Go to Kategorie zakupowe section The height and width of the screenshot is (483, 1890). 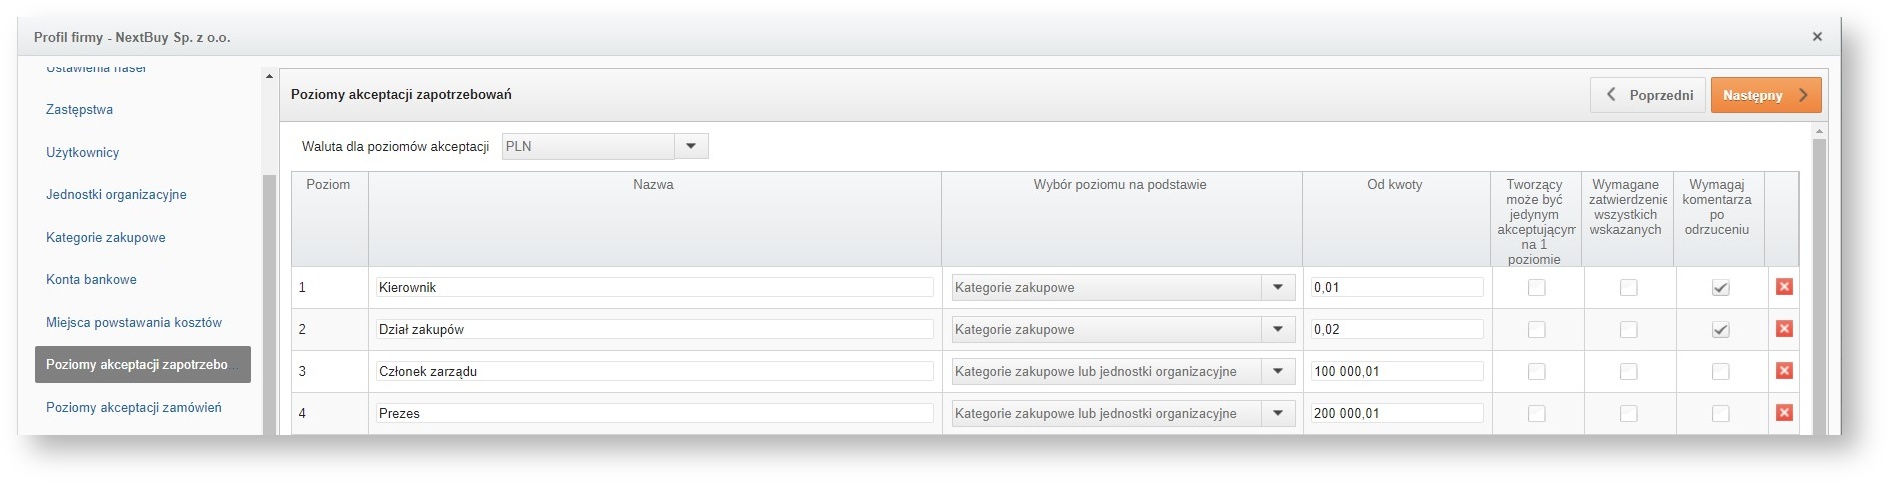[106, 238]
